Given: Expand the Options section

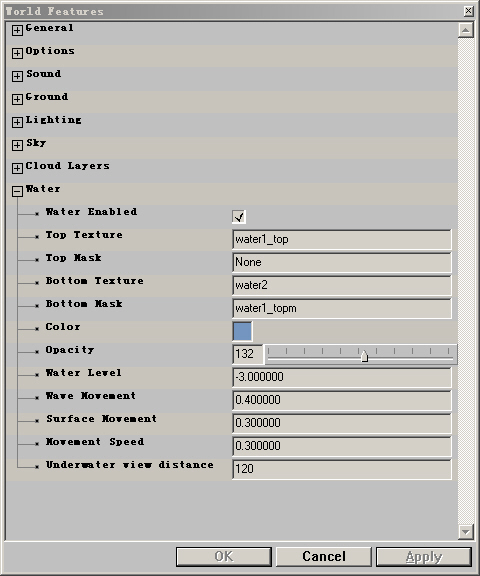Looking at the screenshot, I should pyautogui.click(x=17, y=53).
